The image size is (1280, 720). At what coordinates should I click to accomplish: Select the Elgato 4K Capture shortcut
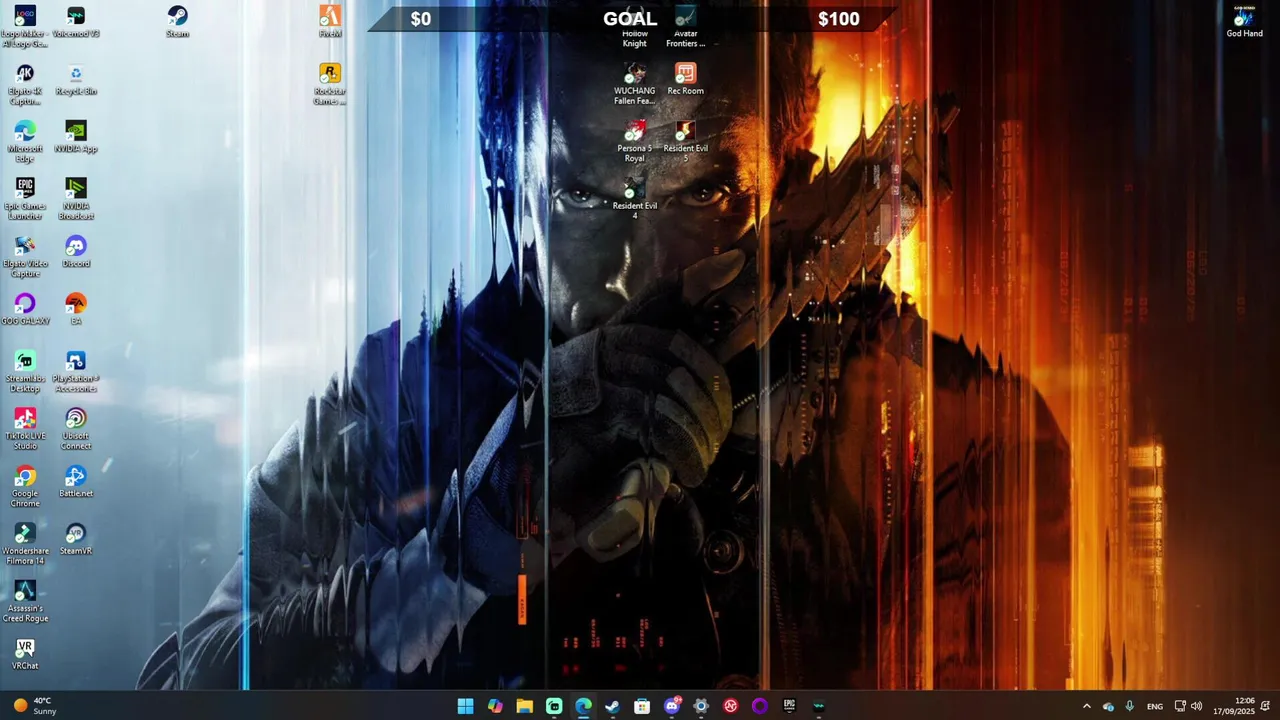pyautogui.click(x=25, y=84)
